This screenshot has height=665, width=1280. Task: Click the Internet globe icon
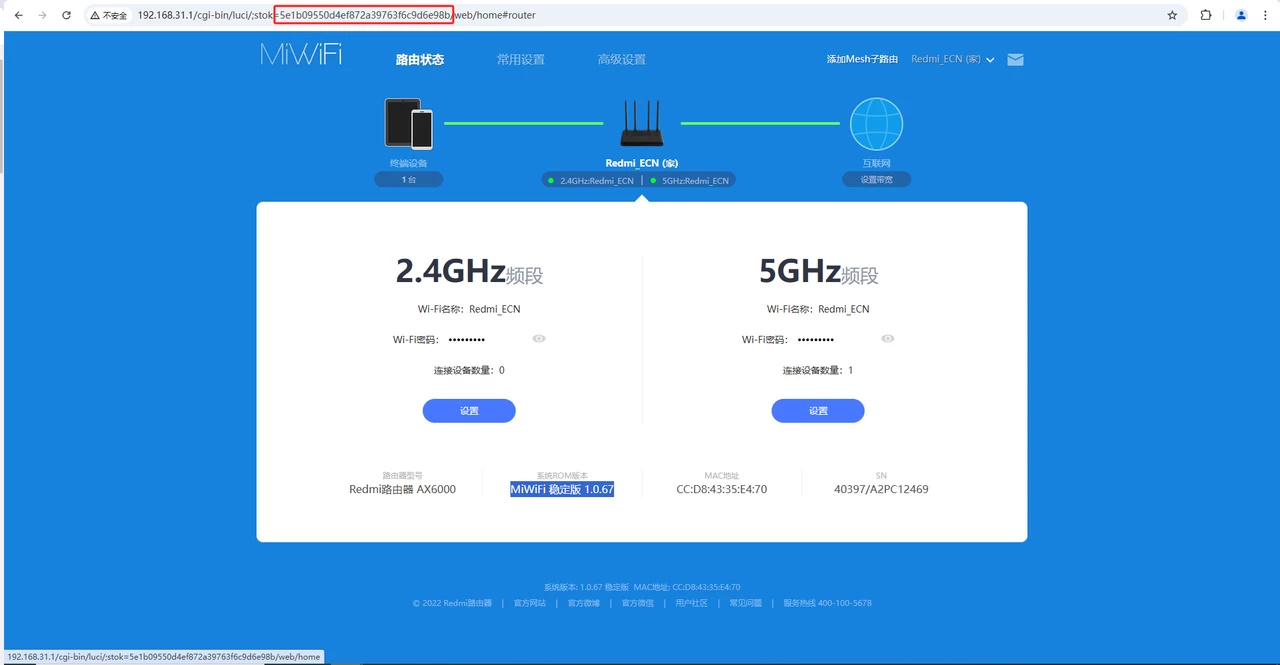click(x=876, y=124)
